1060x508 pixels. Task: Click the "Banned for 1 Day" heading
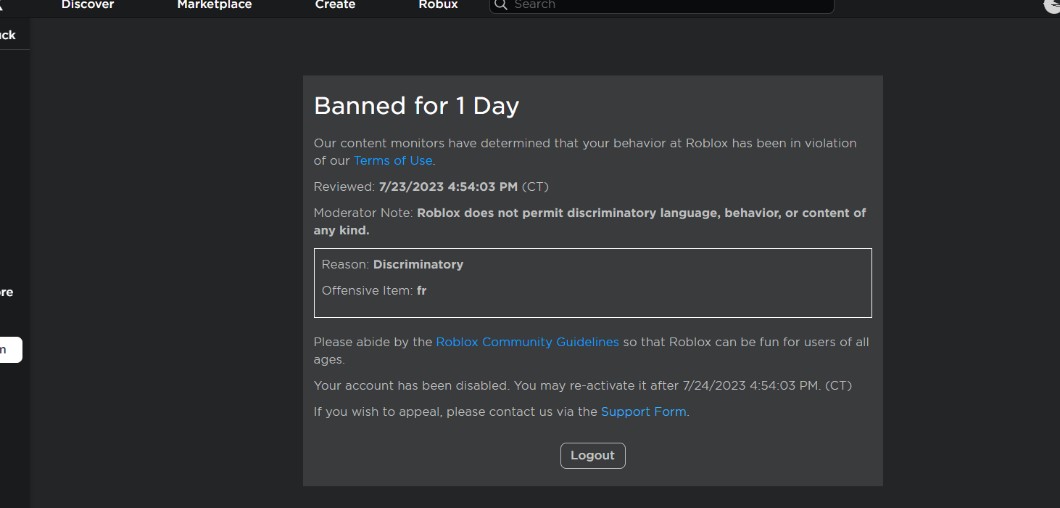[416, 106]
